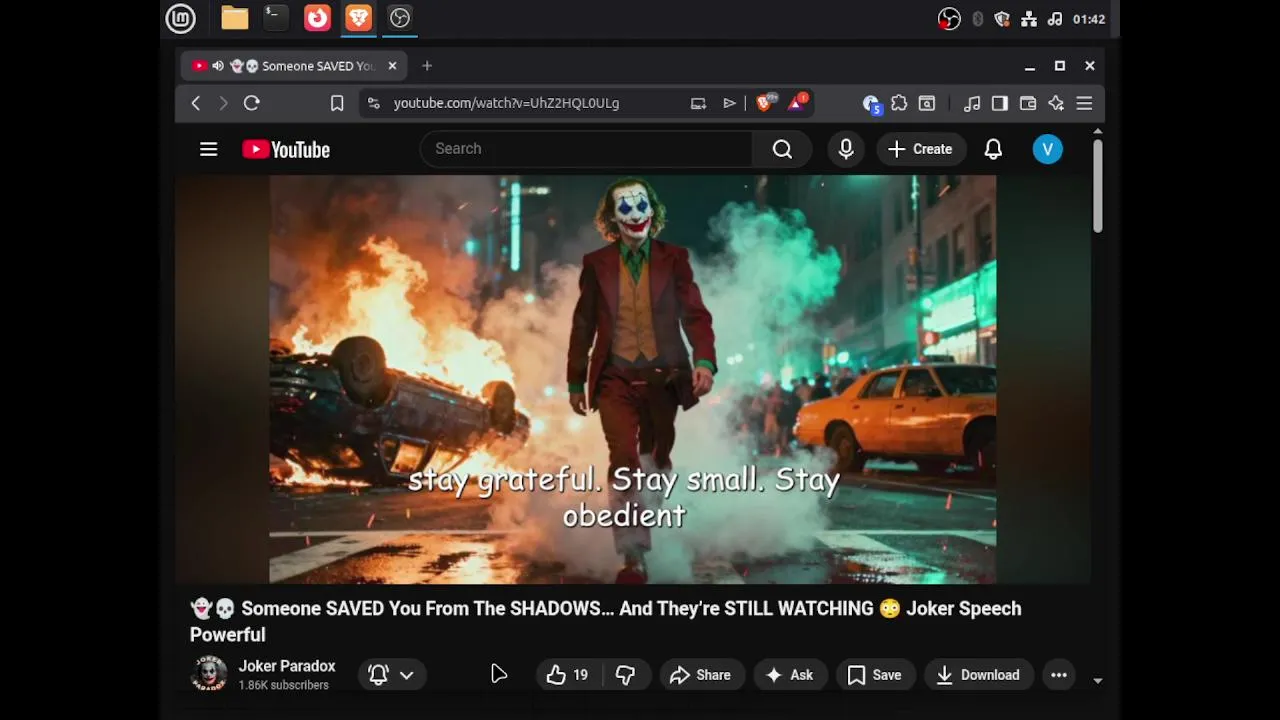Viewport: 1280px width, 720px height.
Task: Click the scrollbar down arrow
Action: [1097, 681]
